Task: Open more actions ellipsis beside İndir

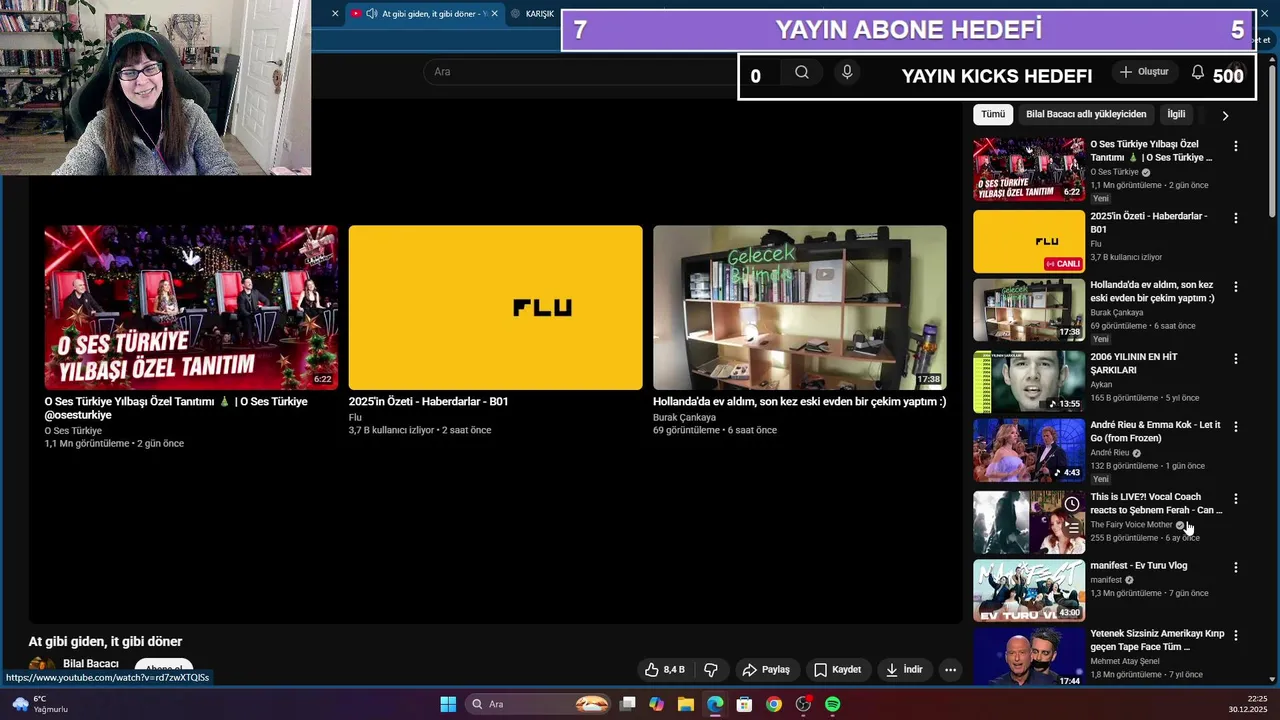Action: [951, 670]
